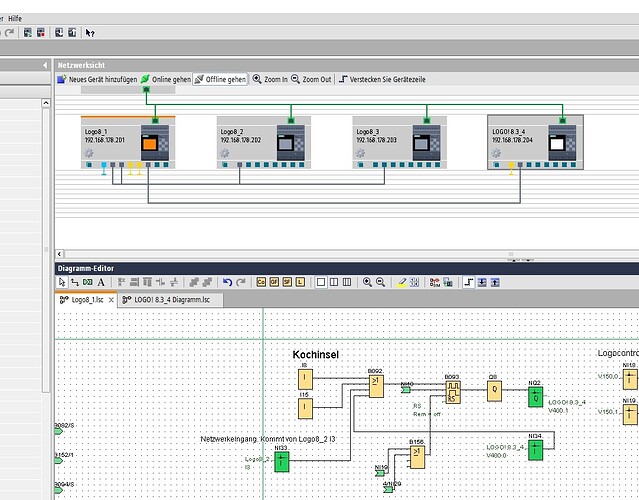Click the redo icon in Diagramm-Editor toolbar

tap(241, 282)
